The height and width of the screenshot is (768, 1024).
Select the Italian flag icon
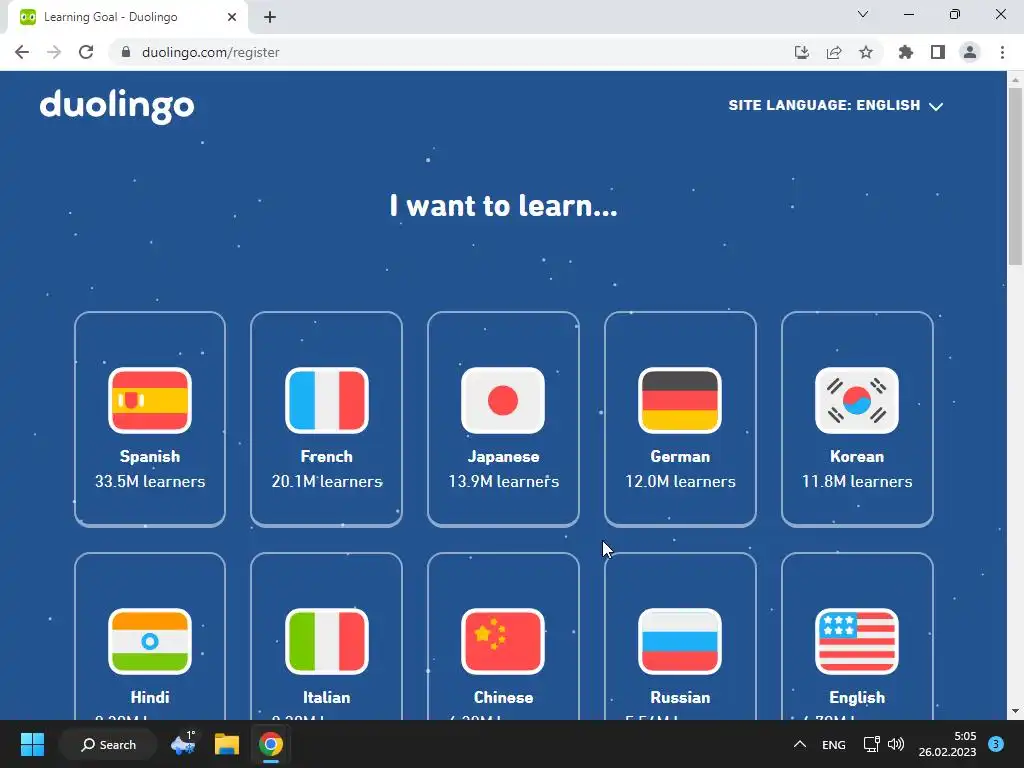[327, 641]
